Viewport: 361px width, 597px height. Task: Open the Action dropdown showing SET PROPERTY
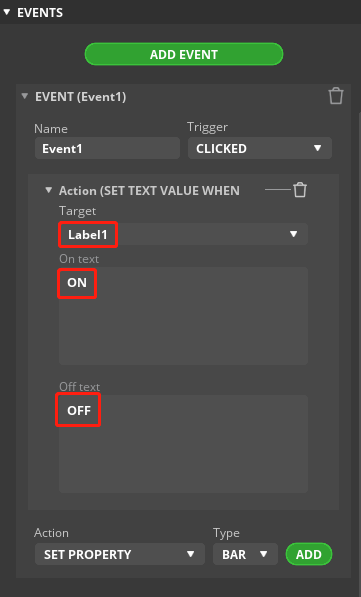coord(120,554)
